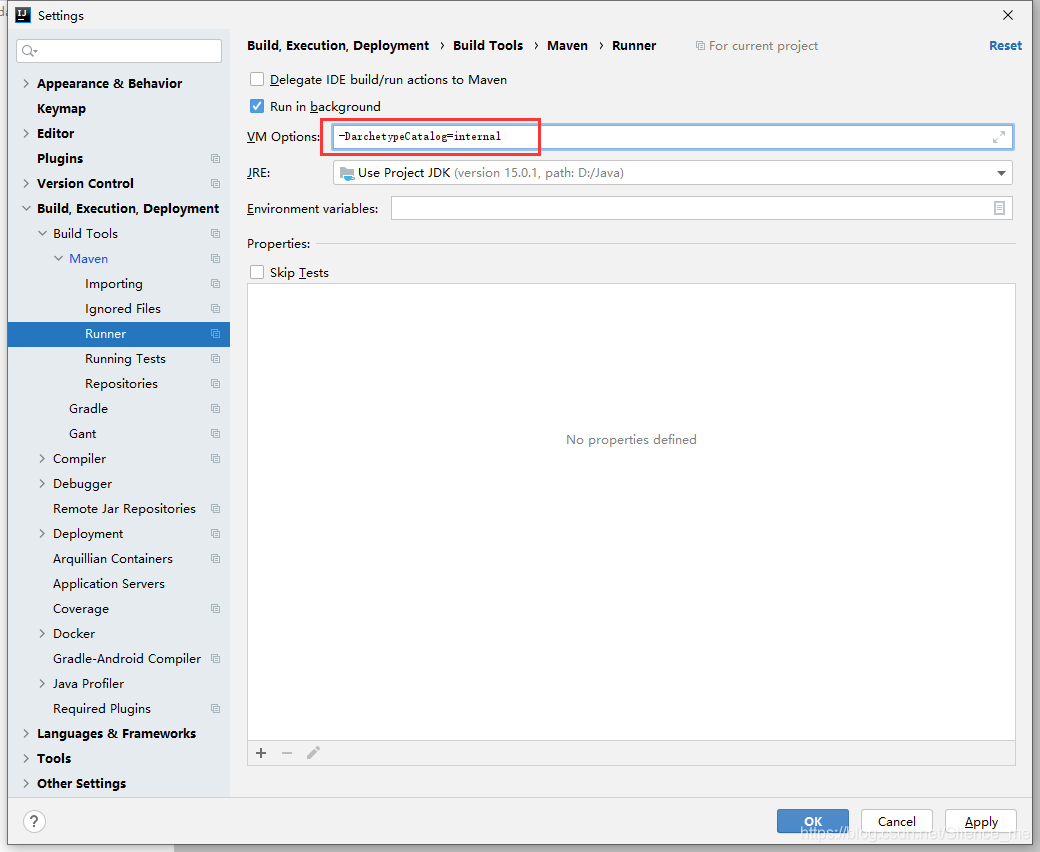Viewport: 1040px width, 852px height.
Task: Open the help question mark button
Action: tap(34, 821)
